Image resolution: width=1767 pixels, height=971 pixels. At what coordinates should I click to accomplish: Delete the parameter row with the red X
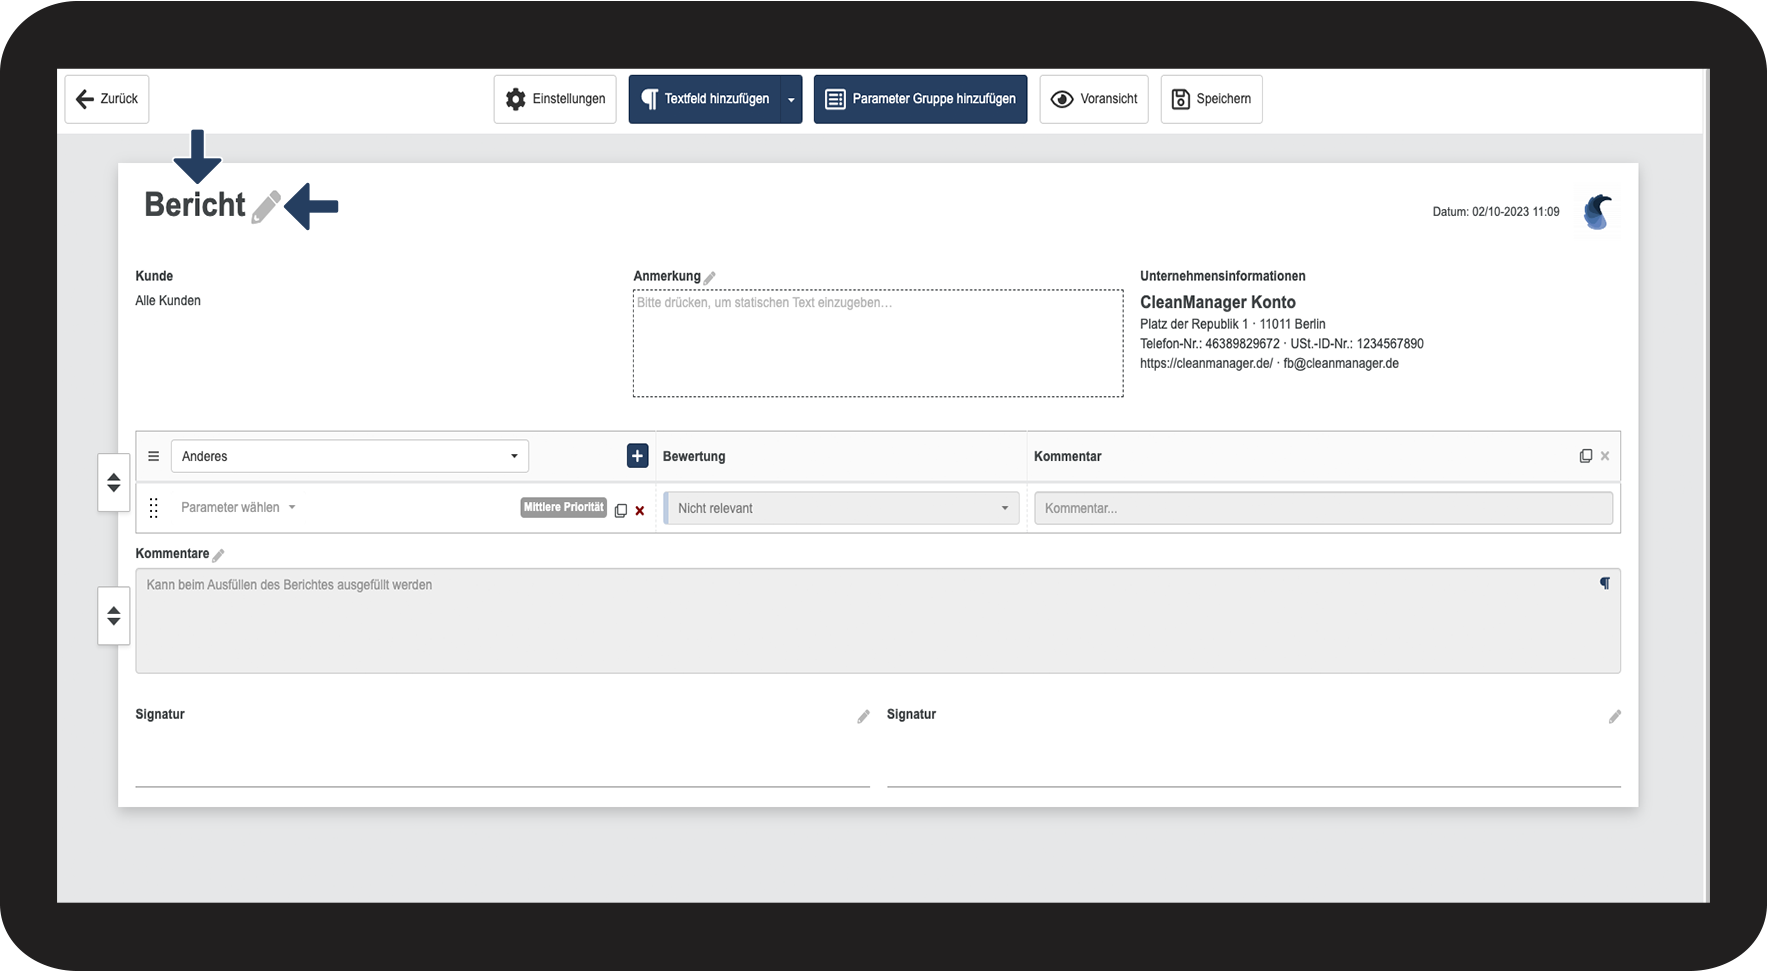pyautogui.click(x=640, y=511)
